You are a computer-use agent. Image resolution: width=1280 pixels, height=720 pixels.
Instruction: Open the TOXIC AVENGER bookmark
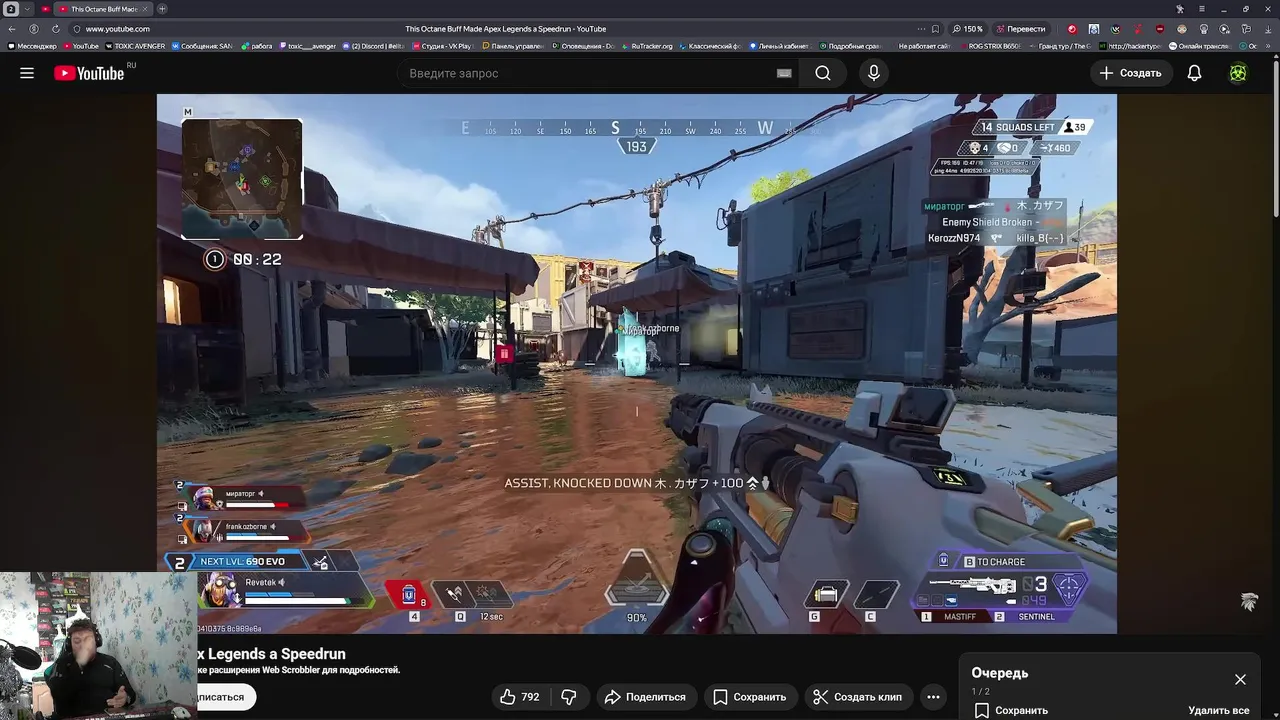click(x=135, y=46)
